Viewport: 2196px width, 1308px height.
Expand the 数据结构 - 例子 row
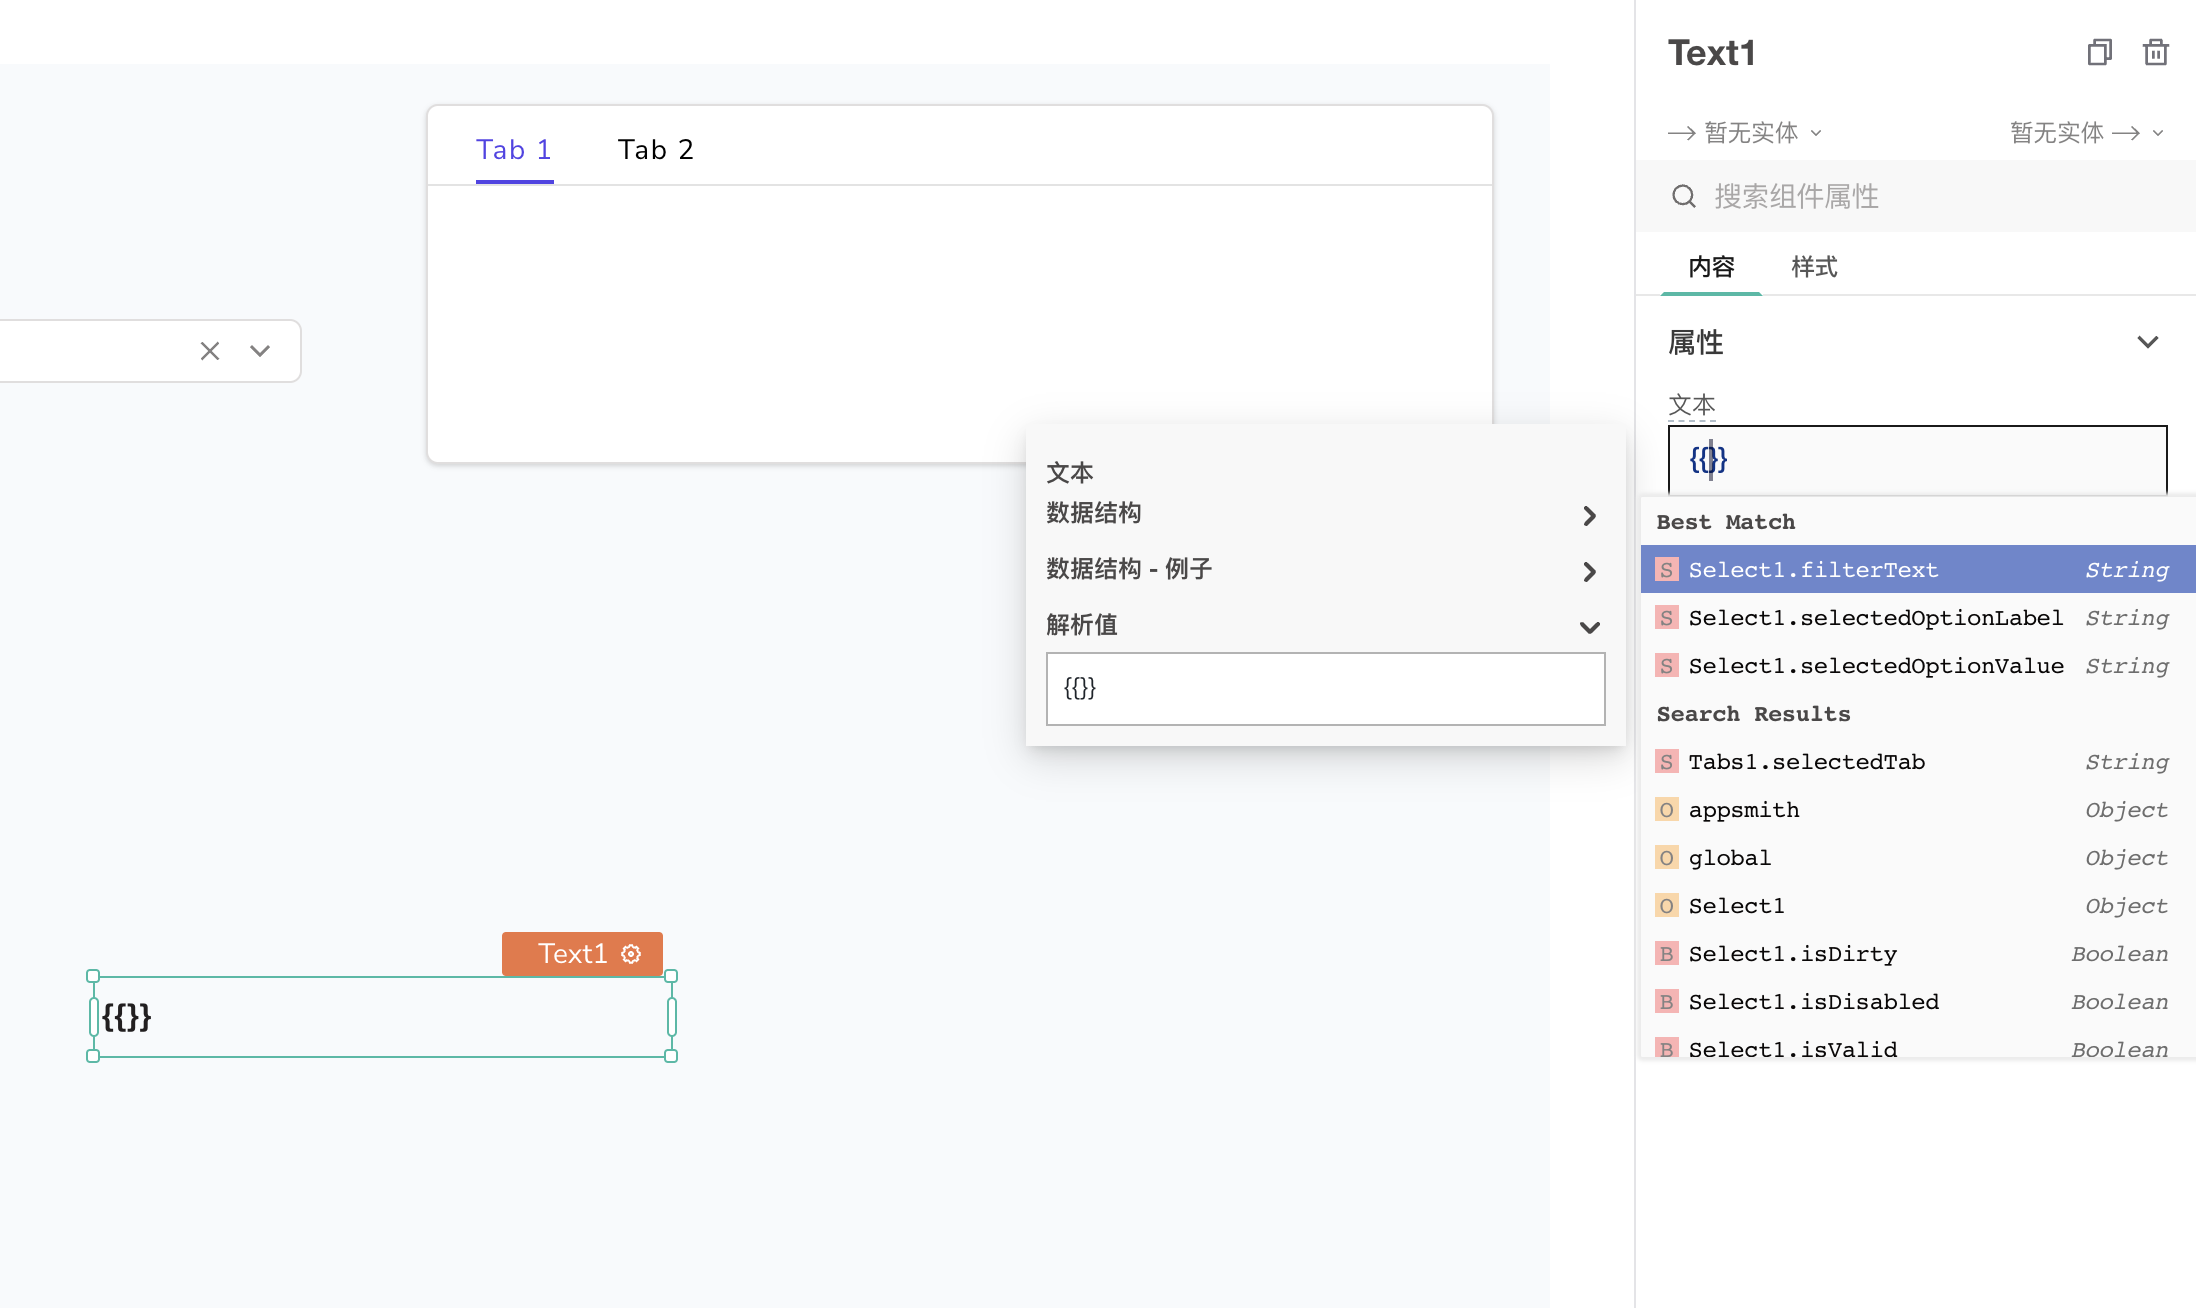(1589, 572)
